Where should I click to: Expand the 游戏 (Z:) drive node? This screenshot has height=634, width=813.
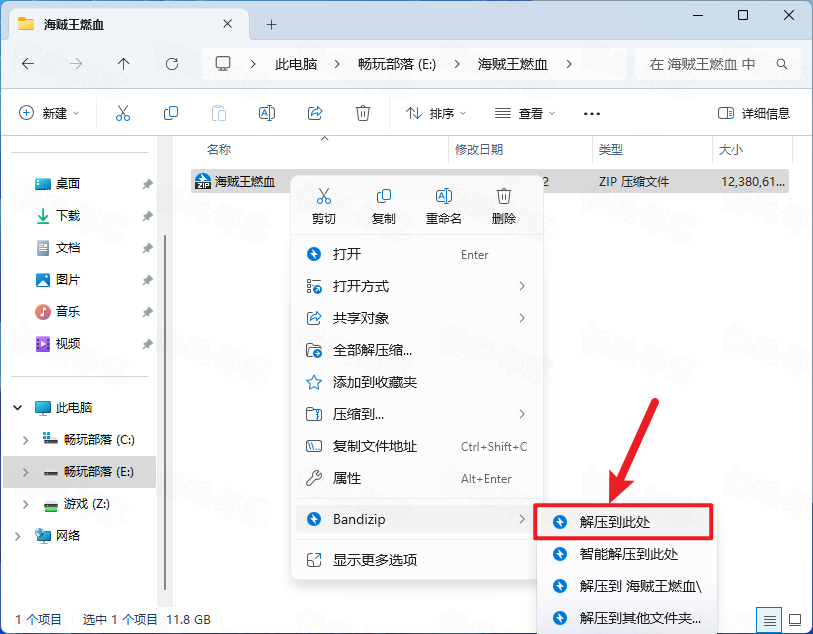coord(25,504)
